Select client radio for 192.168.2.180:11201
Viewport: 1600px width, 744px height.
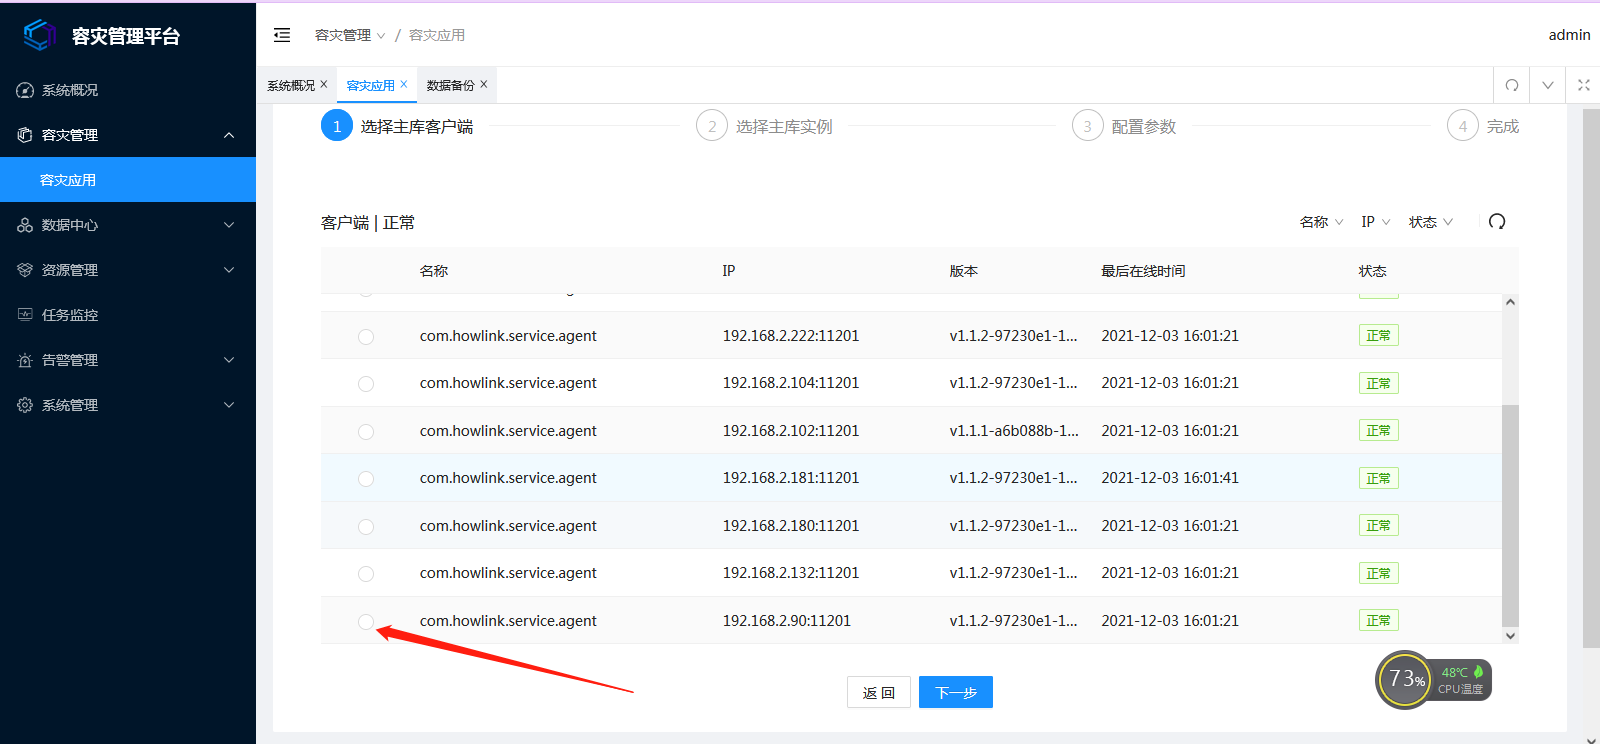366,527
